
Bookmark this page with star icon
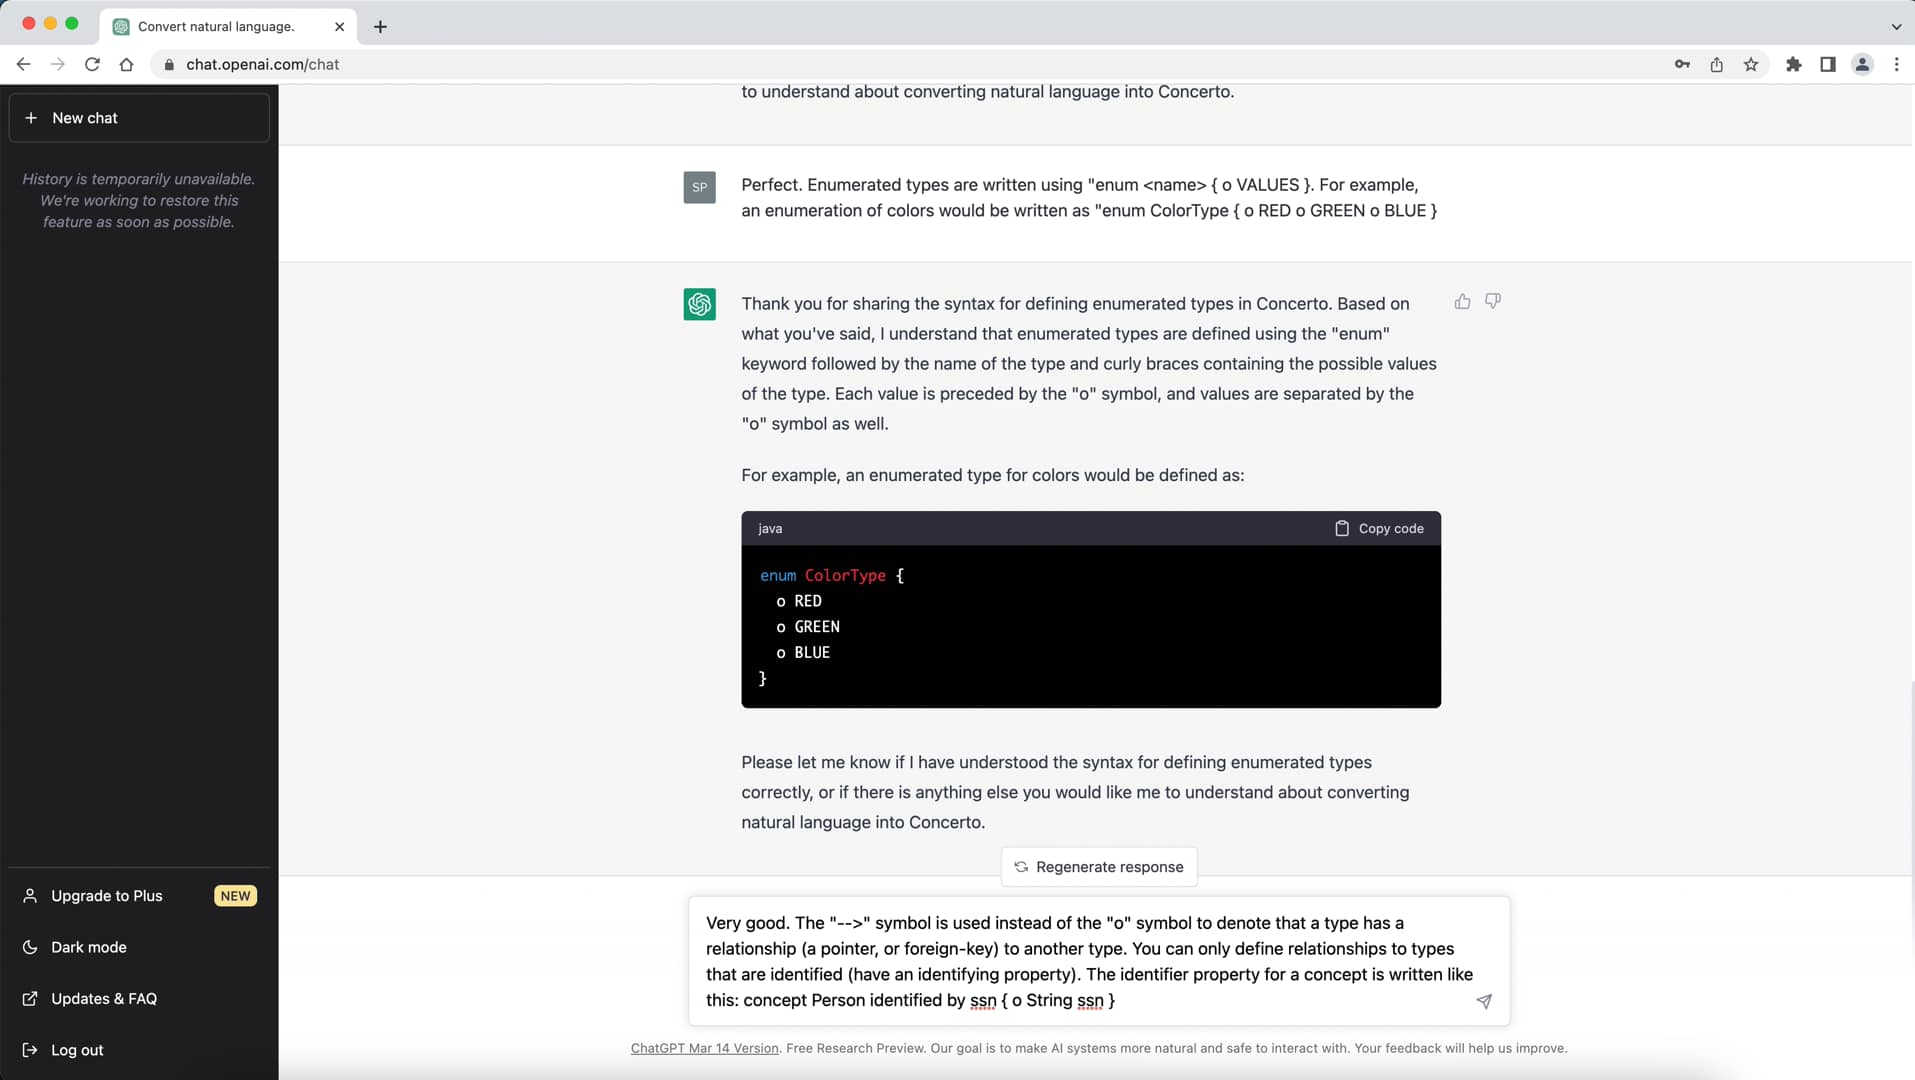point(1751,64)
